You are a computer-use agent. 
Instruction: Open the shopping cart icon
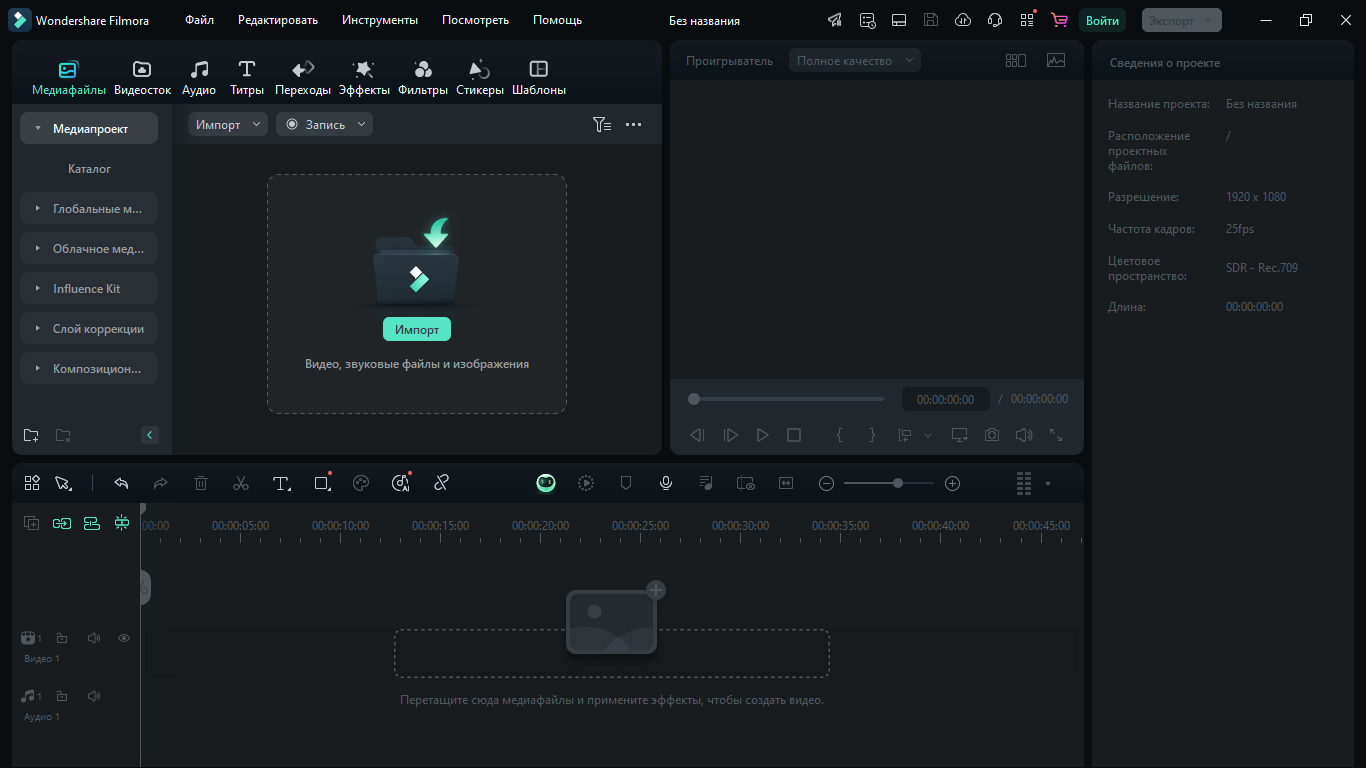coord(1059,20)
